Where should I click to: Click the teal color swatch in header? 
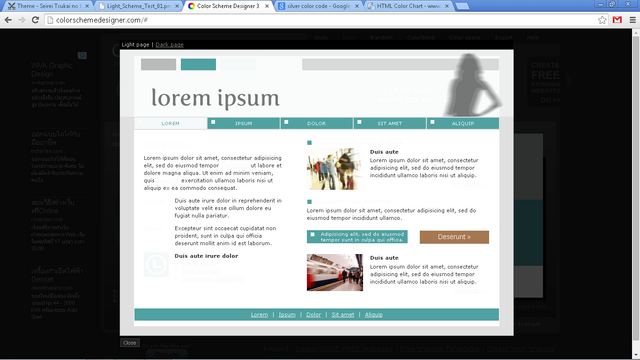tap(198, 64)
